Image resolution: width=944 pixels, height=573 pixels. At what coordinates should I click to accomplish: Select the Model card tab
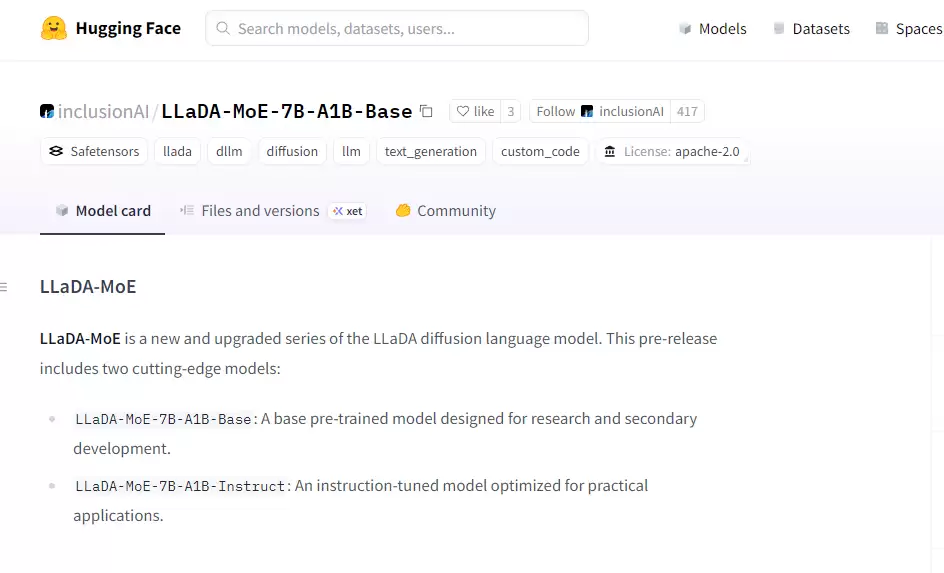(x=103, y=211)
